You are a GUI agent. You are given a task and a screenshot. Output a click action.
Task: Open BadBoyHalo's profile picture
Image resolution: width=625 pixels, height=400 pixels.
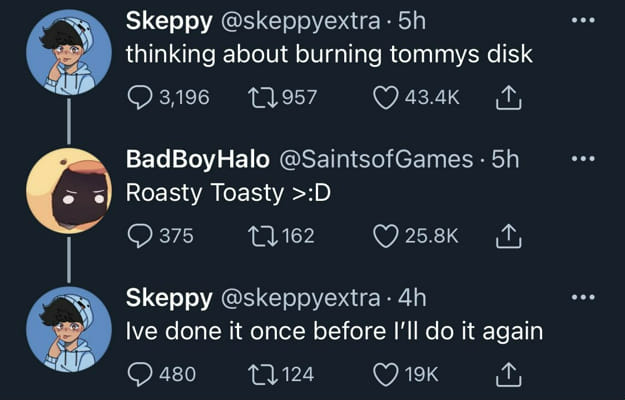[x=68, y=190]
